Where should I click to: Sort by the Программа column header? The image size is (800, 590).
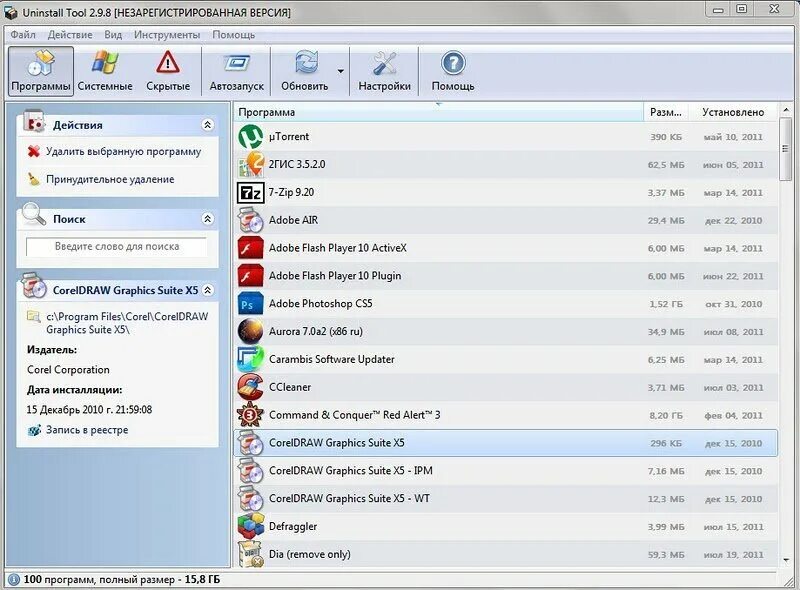[438, 112]
